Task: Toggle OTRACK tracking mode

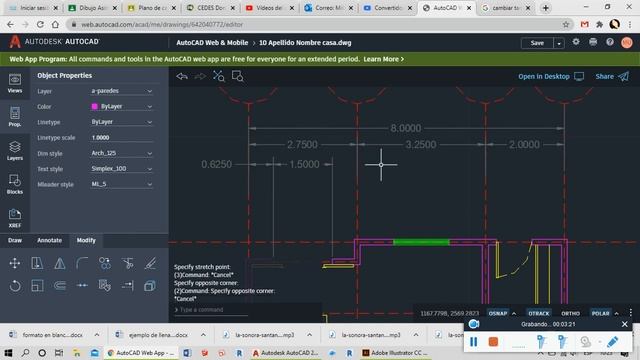Action: (539, 313)
